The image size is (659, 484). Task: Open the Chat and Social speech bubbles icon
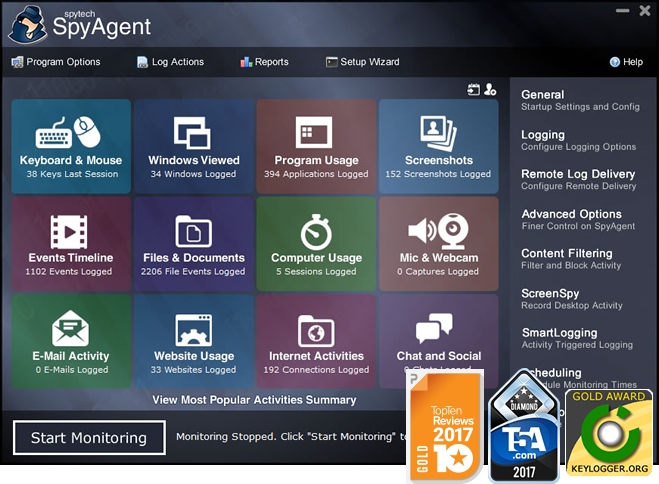tap(434, 328)
